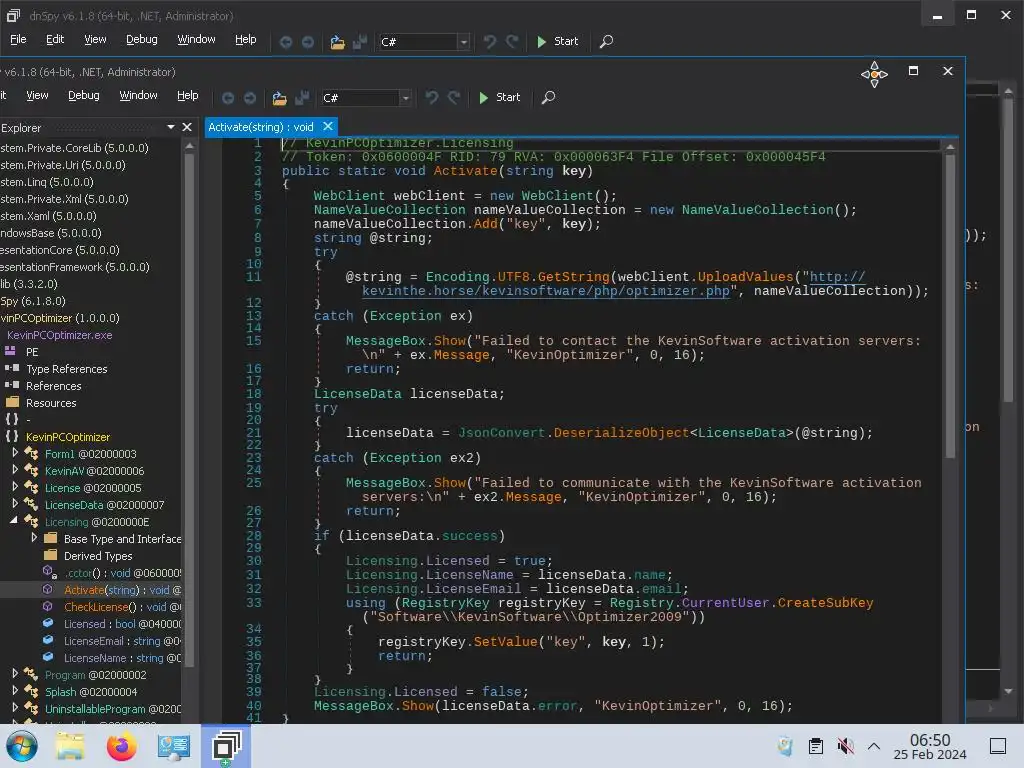Expand the KevinAV @02000006 node
This screenshot has height=768, width=1024.
coord(15,470)
